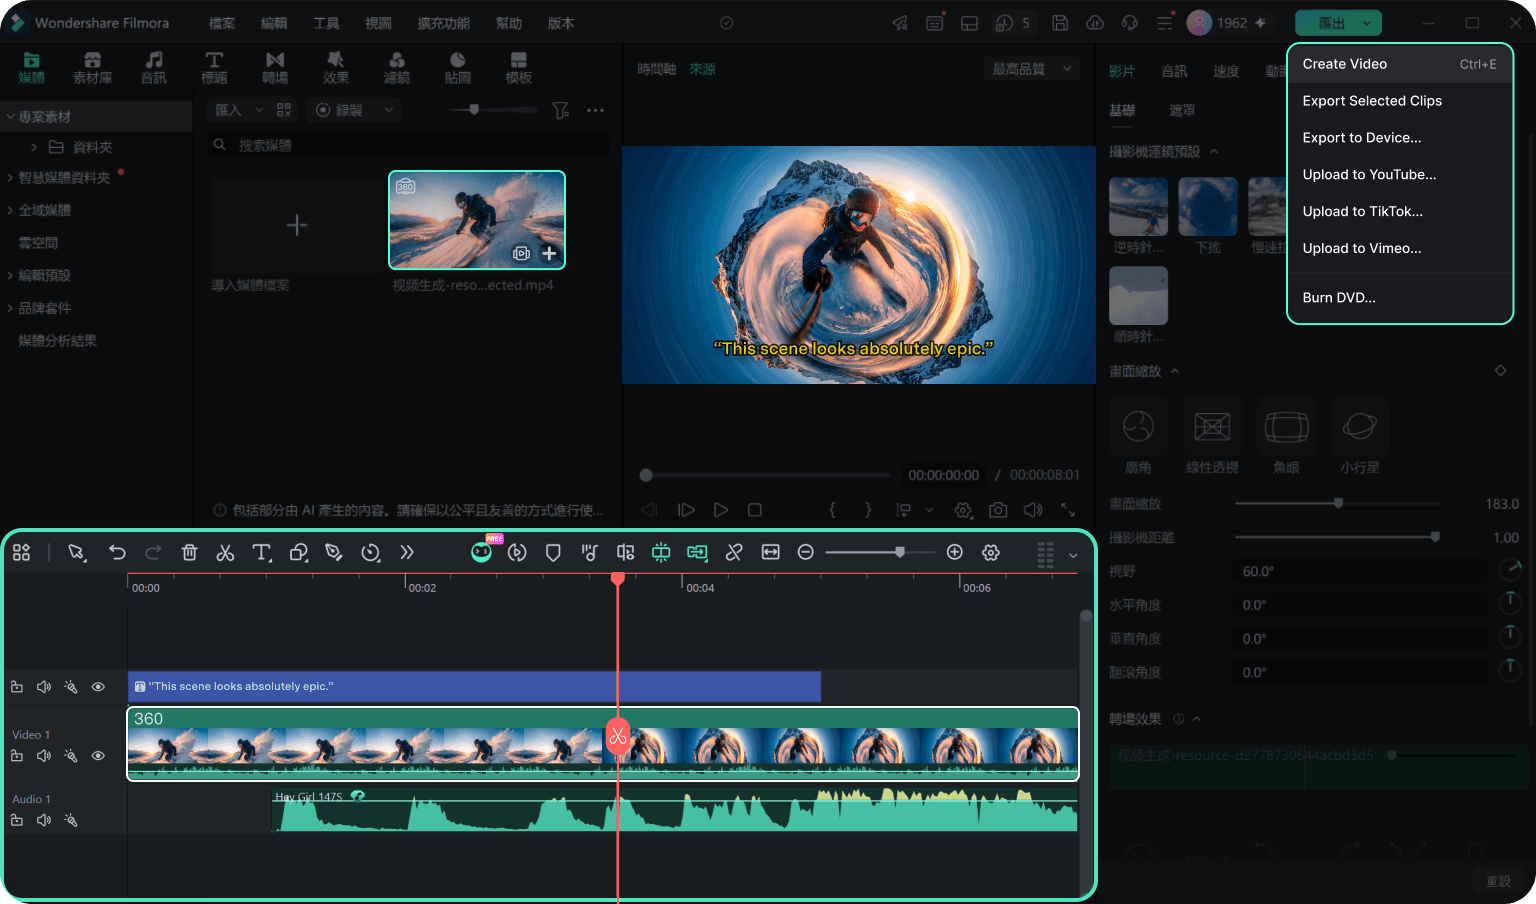The image size is (1536, 904).
Task: Select the 小行星 tiny planet projection
Action: (1360, 436)
